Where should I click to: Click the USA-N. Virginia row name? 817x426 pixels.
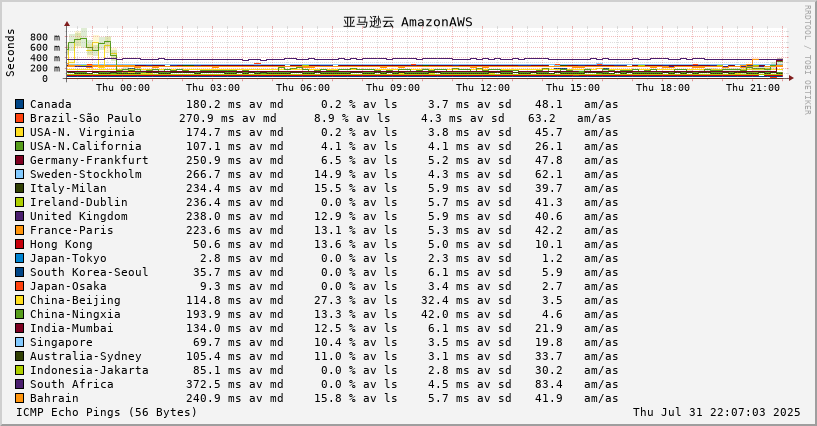82,132
